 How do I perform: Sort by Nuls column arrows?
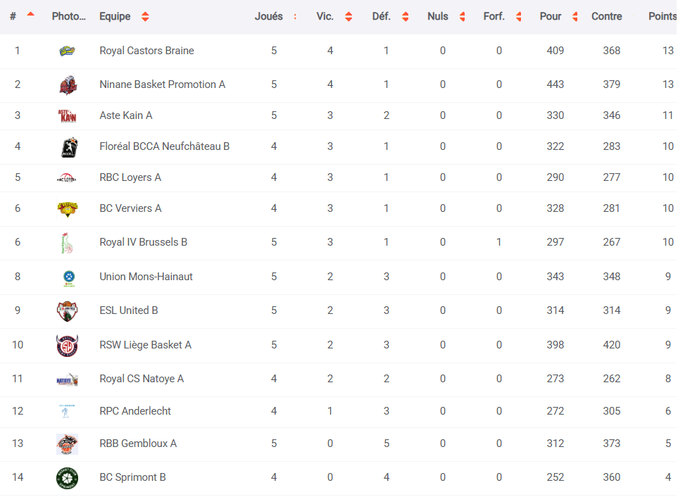(462, 17)
